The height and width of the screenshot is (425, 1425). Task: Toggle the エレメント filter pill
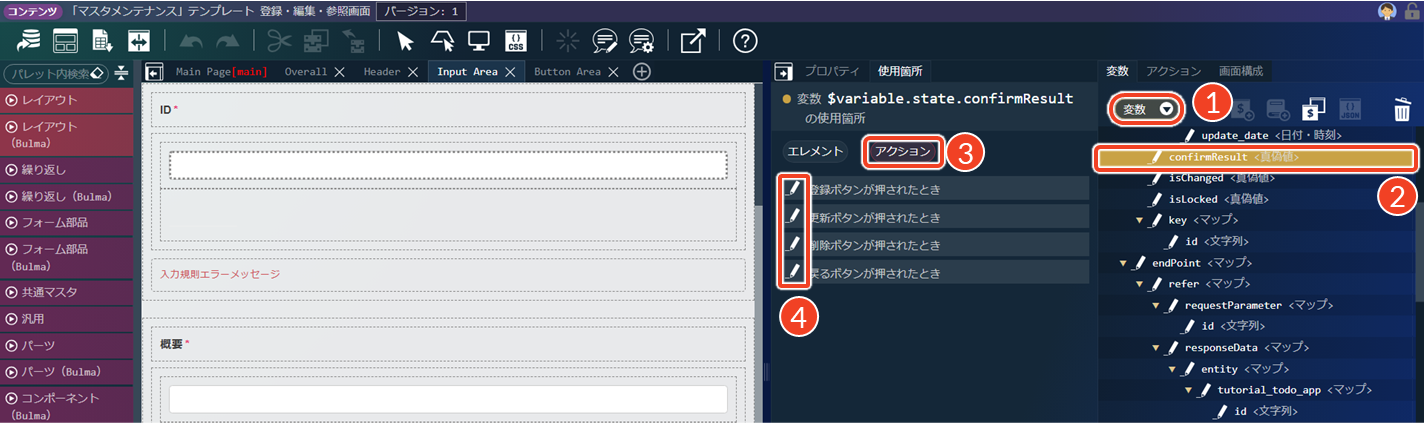point(815,152)
